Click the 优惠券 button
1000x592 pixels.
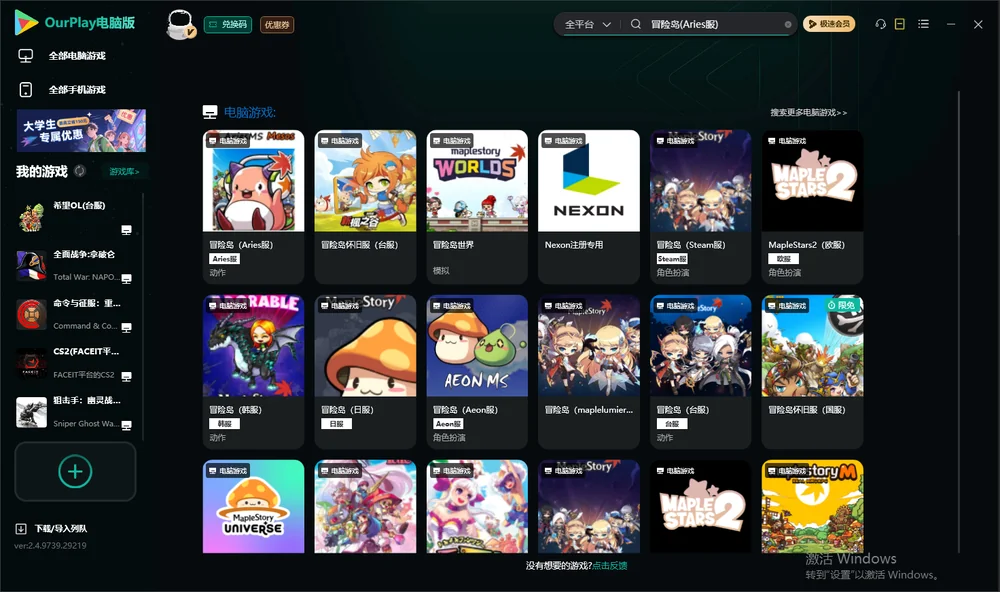pos(277,24)
